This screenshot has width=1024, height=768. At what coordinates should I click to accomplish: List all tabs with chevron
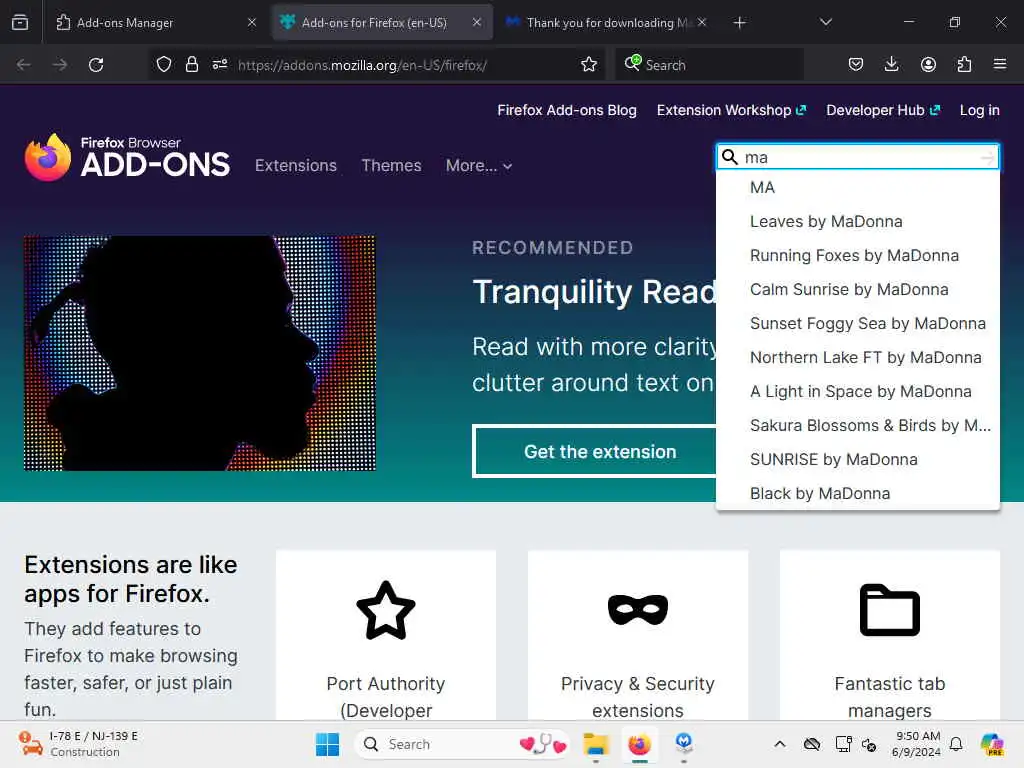[x=825, y=22]
